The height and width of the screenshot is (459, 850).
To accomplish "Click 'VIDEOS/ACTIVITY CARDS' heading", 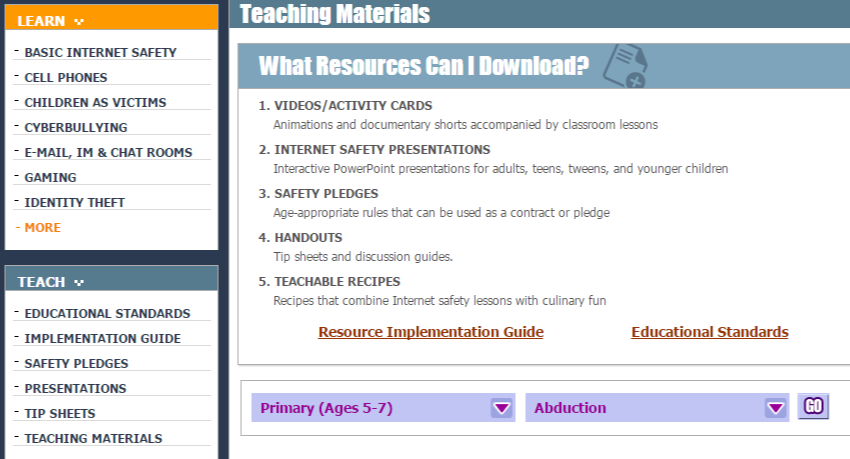I will (x=353, y=106).
